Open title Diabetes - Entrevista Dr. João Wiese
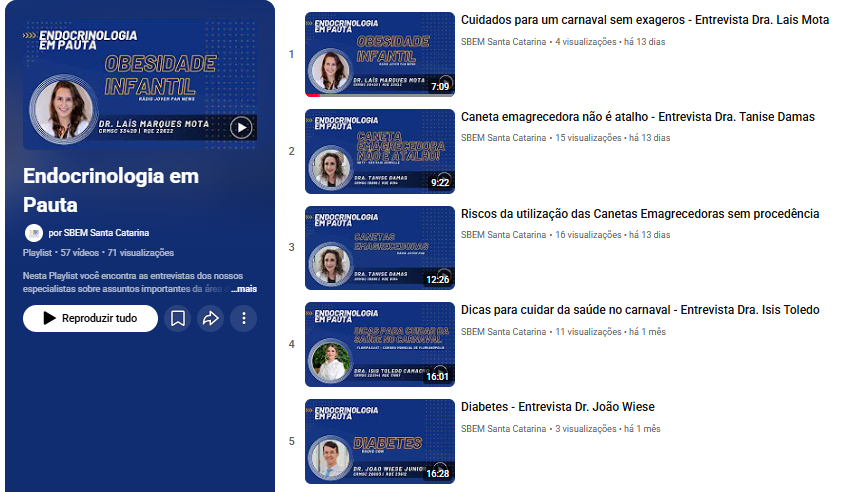This screenshot has height=492, width=852. point(558,407)
